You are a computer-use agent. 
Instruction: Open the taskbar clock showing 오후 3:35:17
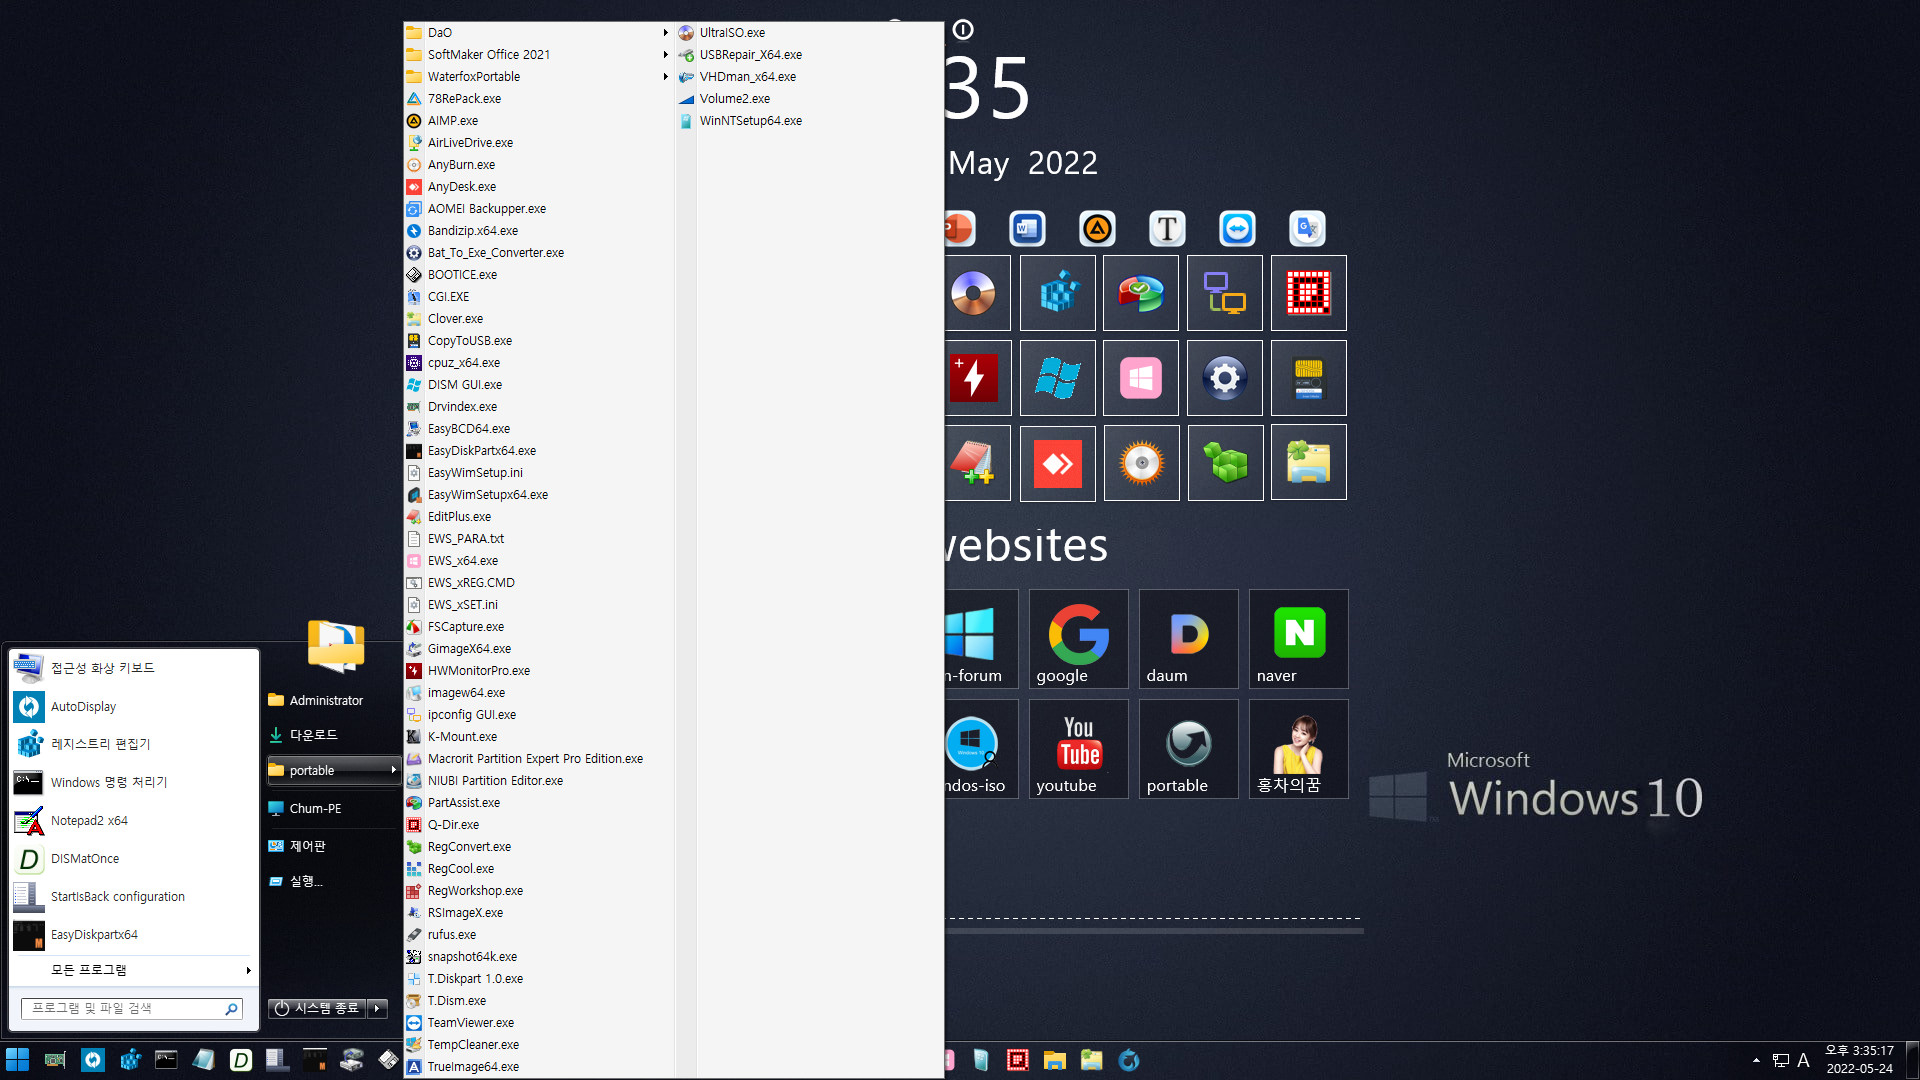(1859, 1060)
